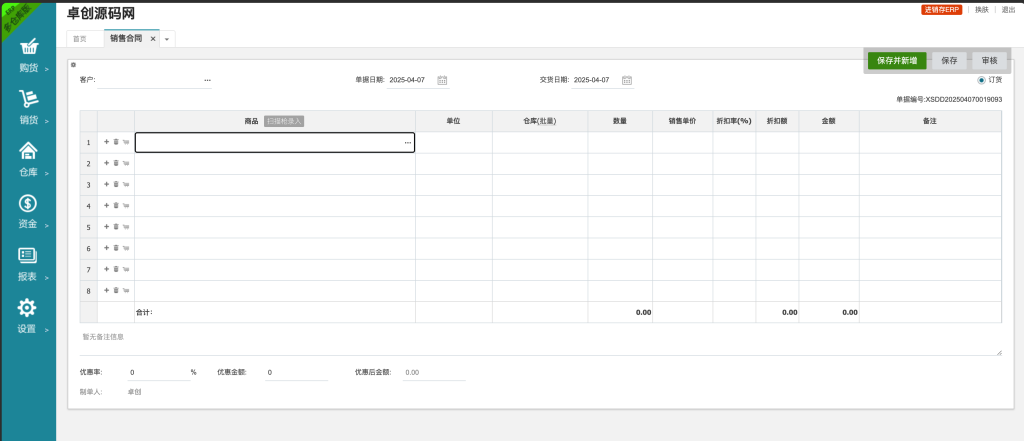Open product picker ellipsis in row 1

click(x=408, y=142)
